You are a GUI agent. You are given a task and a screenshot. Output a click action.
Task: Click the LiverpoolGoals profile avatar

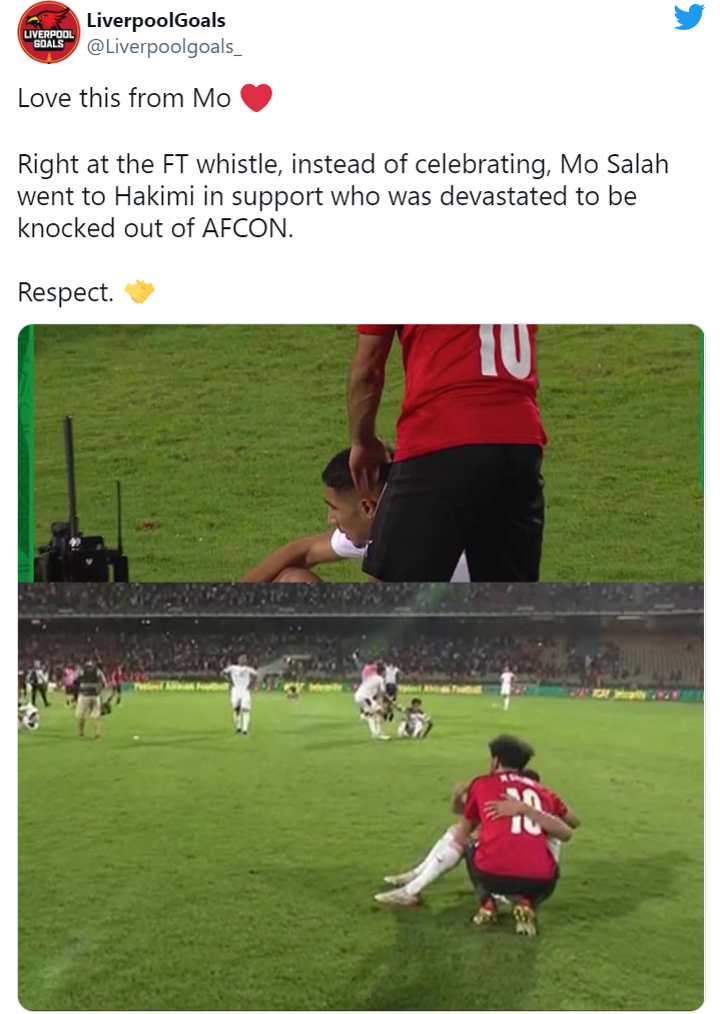tap(49, 33)
